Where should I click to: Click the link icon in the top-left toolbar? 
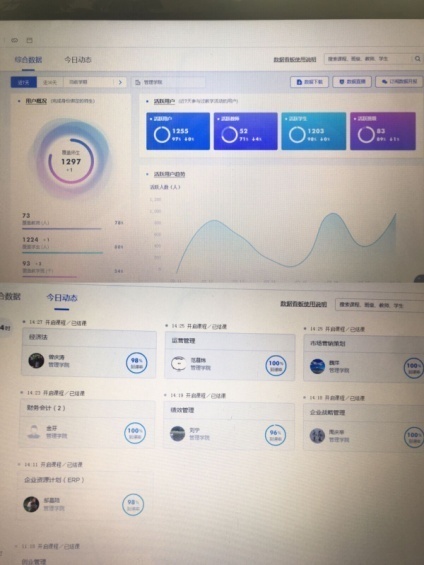[x=15, y=40]
